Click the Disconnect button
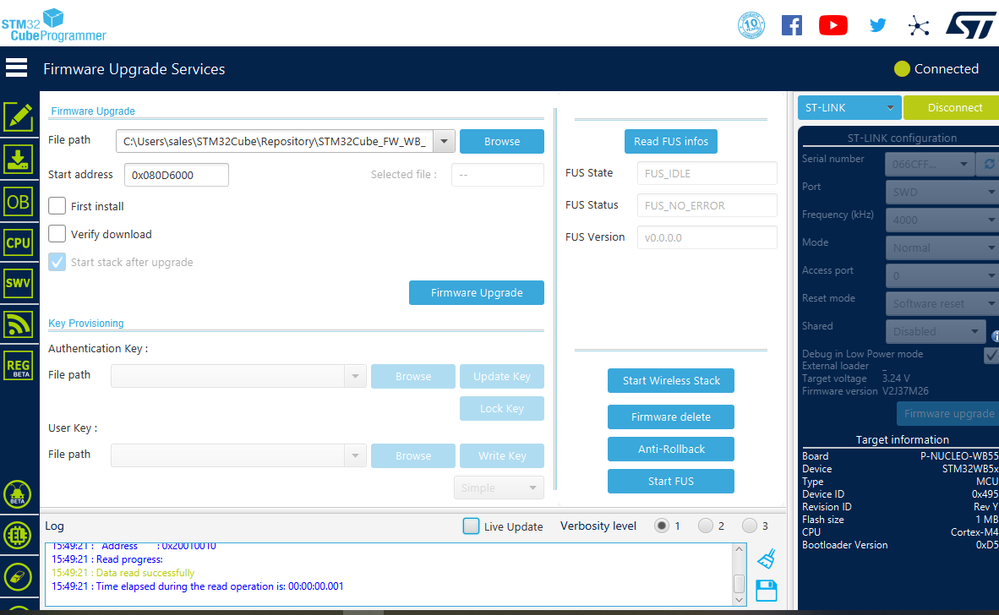999x615 pixels. tap(951, 108)
